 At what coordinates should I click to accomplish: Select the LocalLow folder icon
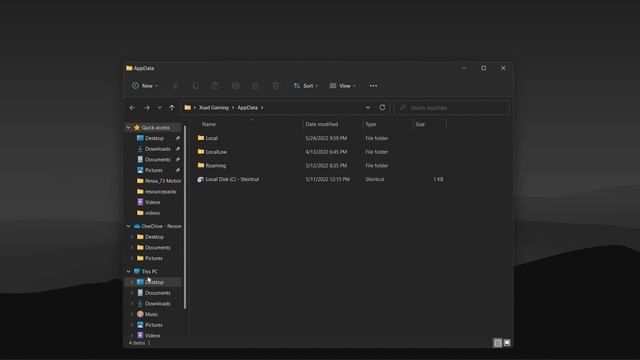201,151
